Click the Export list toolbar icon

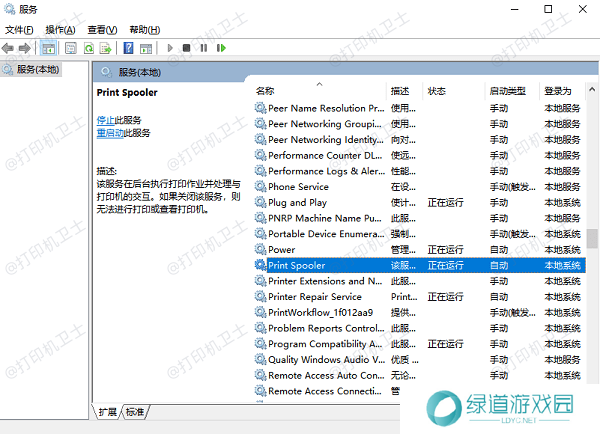[105, 48]
